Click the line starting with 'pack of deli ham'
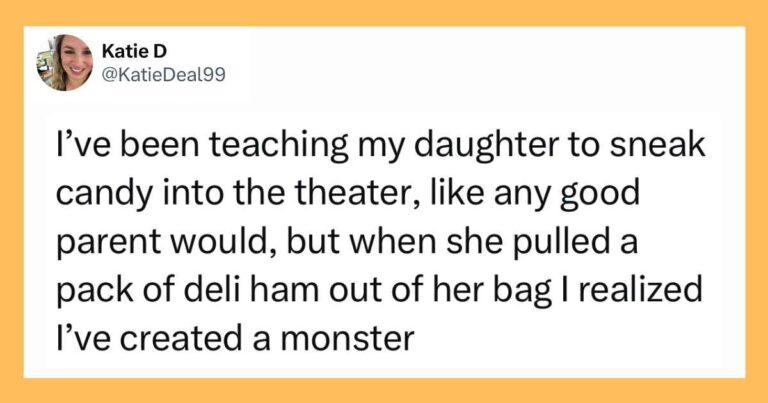This screenshot has height=403, width=768. pos(379,290)
